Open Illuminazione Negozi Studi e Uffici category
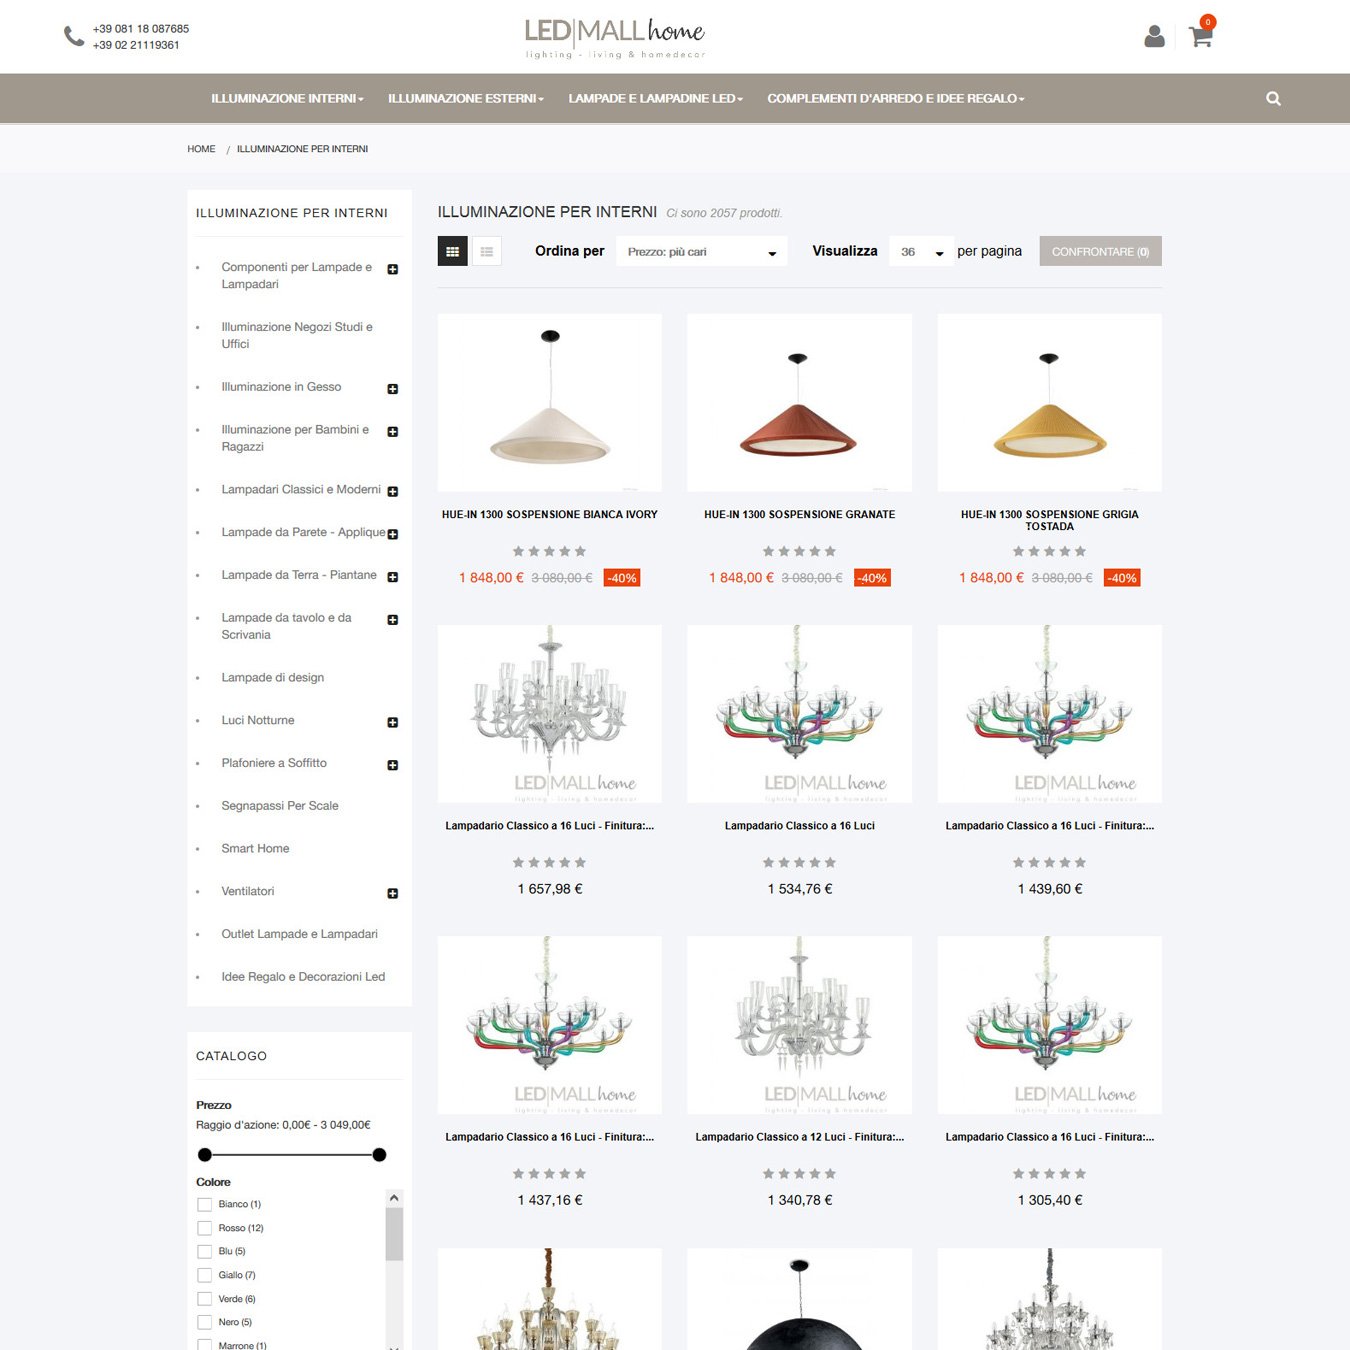The image size is (1350, 1350). pyautogui.click(x=297, y=335)
